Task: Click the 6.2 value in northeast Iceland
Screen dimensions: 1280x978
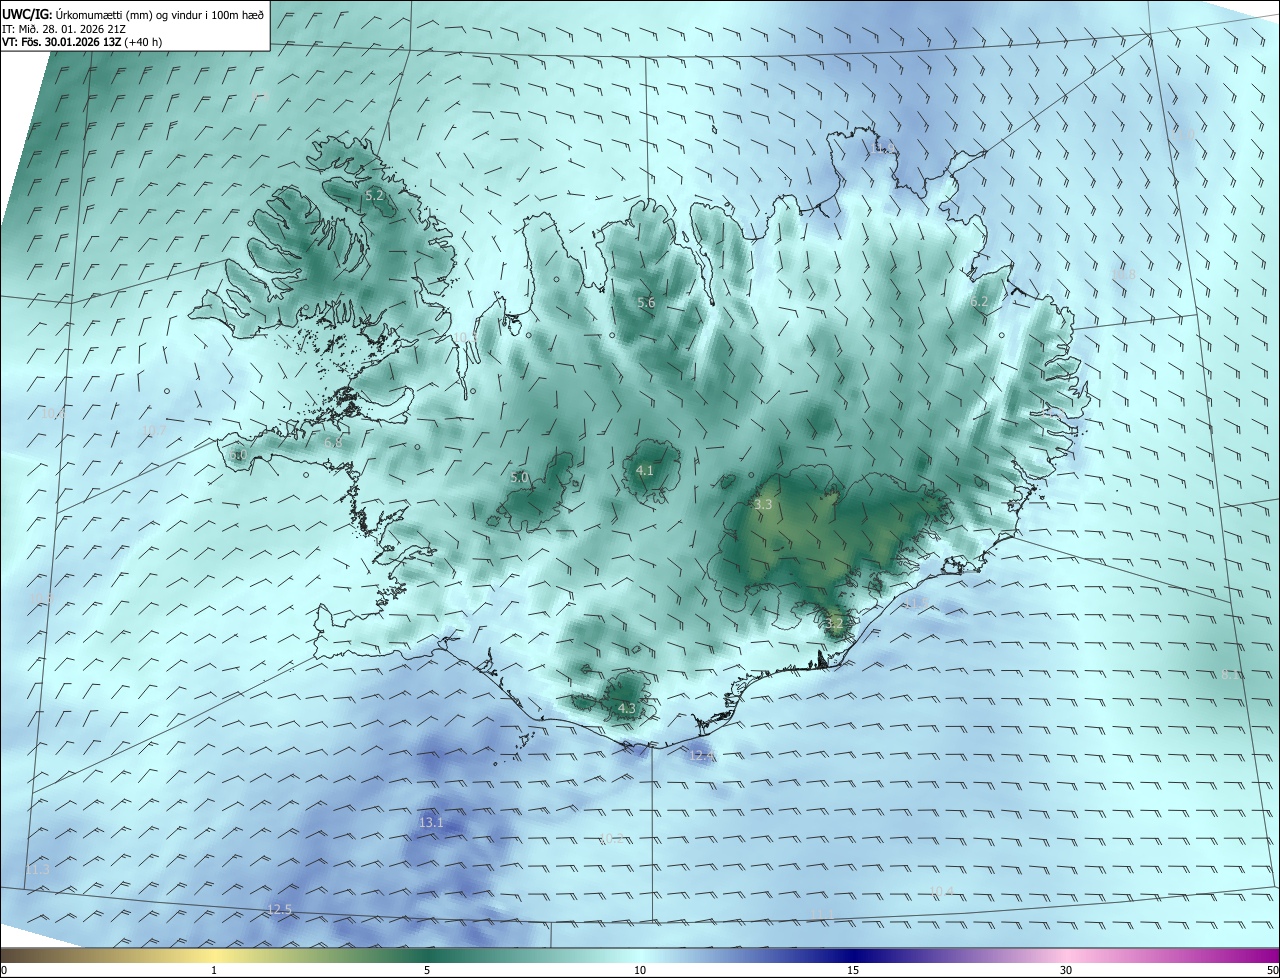Action: [979, 301]
